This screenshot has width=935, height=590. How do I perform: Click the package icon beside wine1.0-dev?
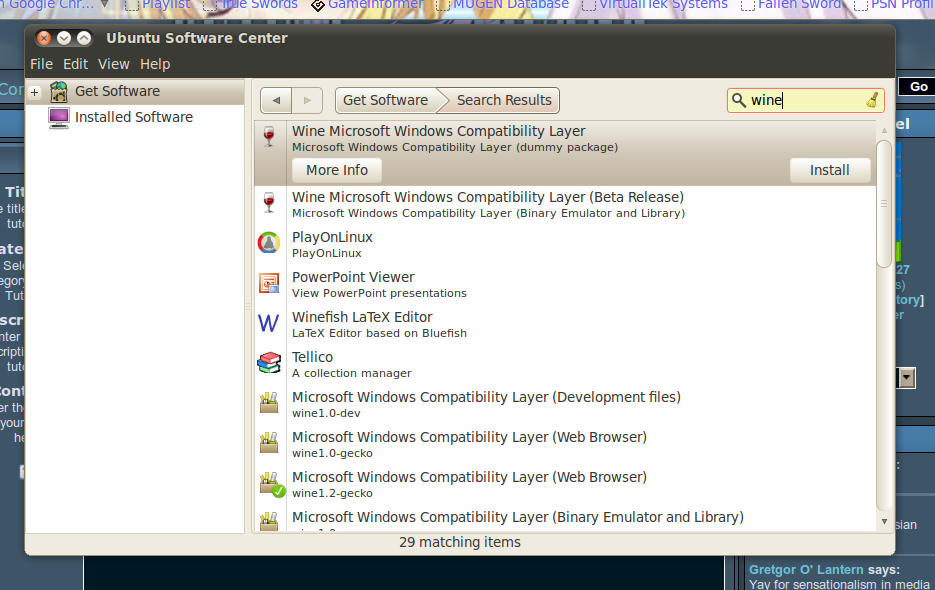(269, 403)
